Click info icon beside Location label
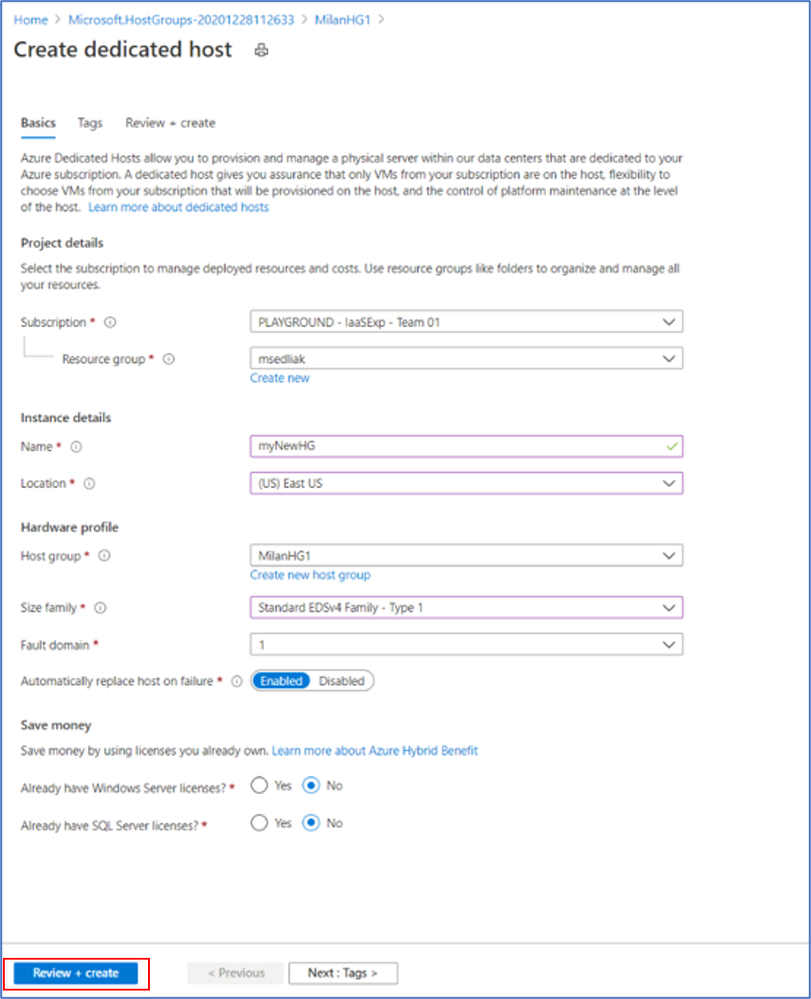811x999 pixels. click(x=89, y=483)
